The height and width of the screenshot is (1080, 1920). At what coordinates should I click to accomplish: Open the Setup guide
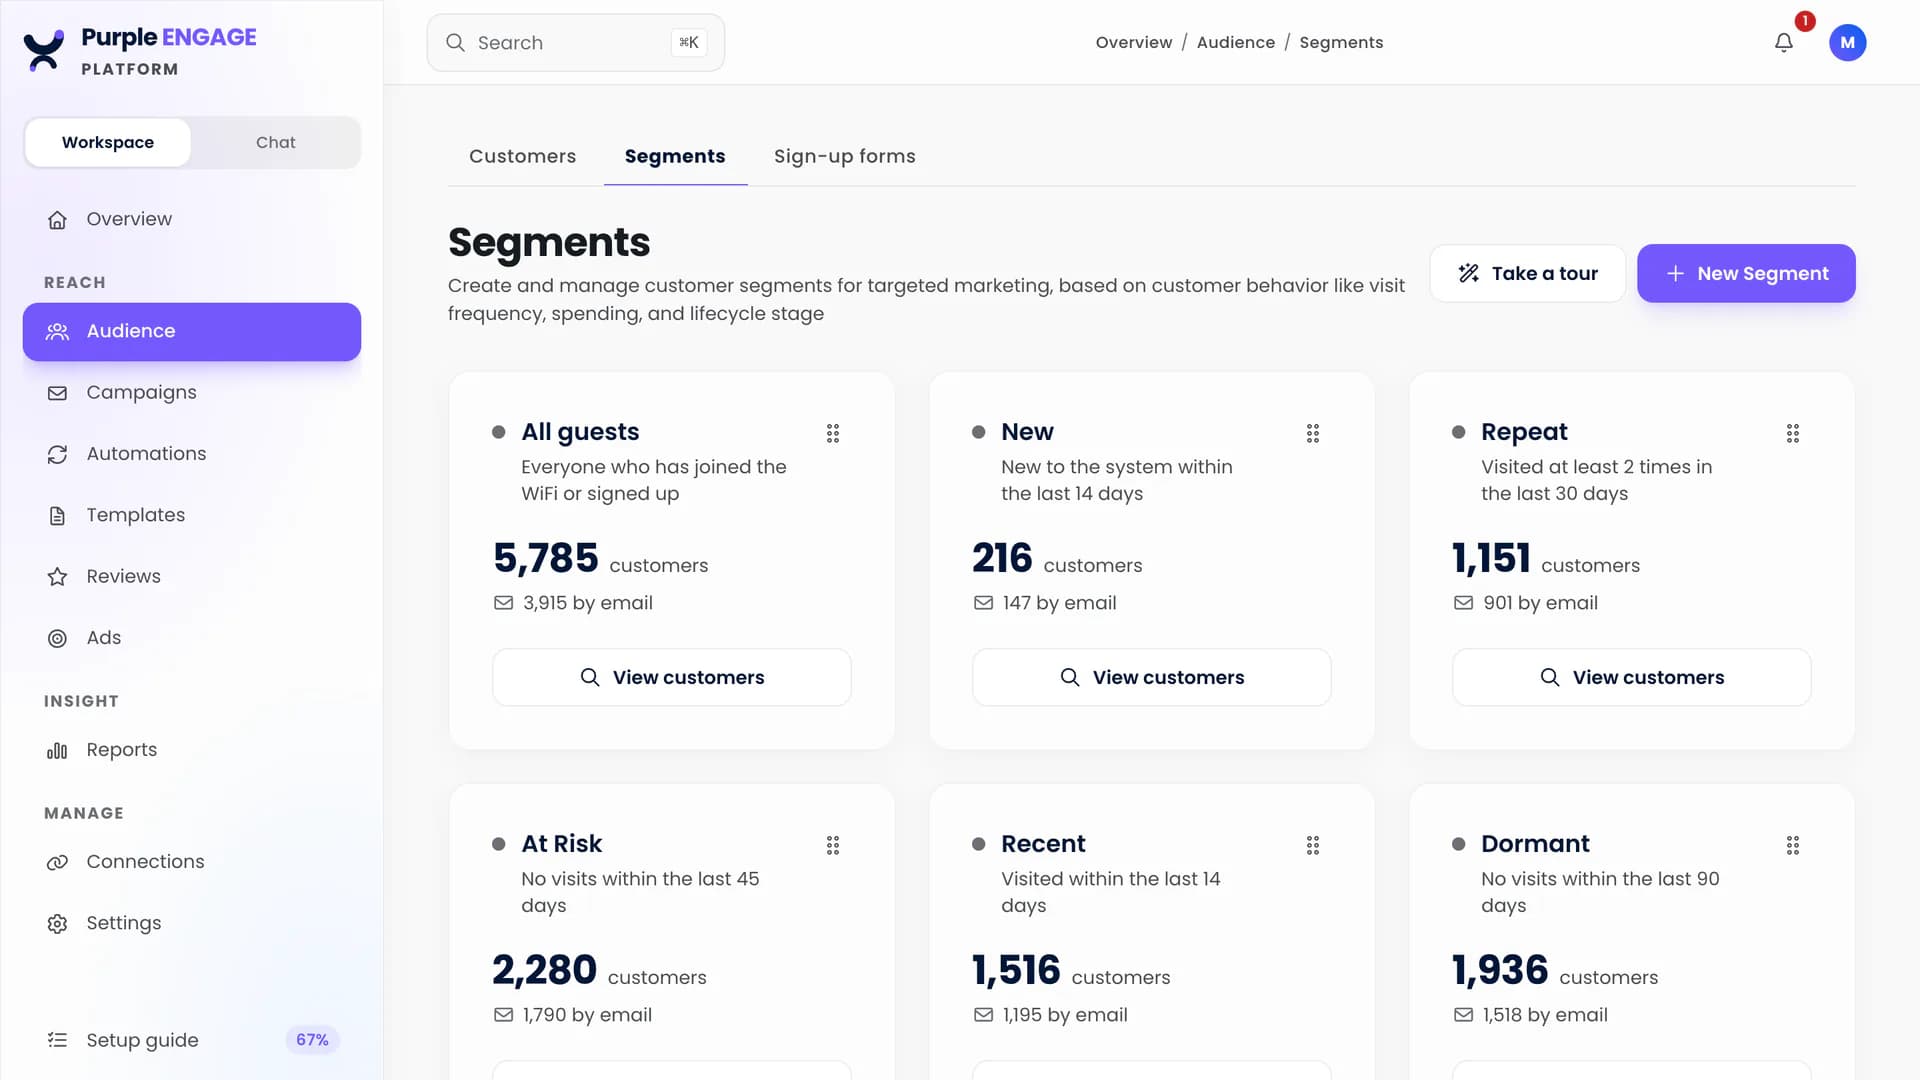192,1040
